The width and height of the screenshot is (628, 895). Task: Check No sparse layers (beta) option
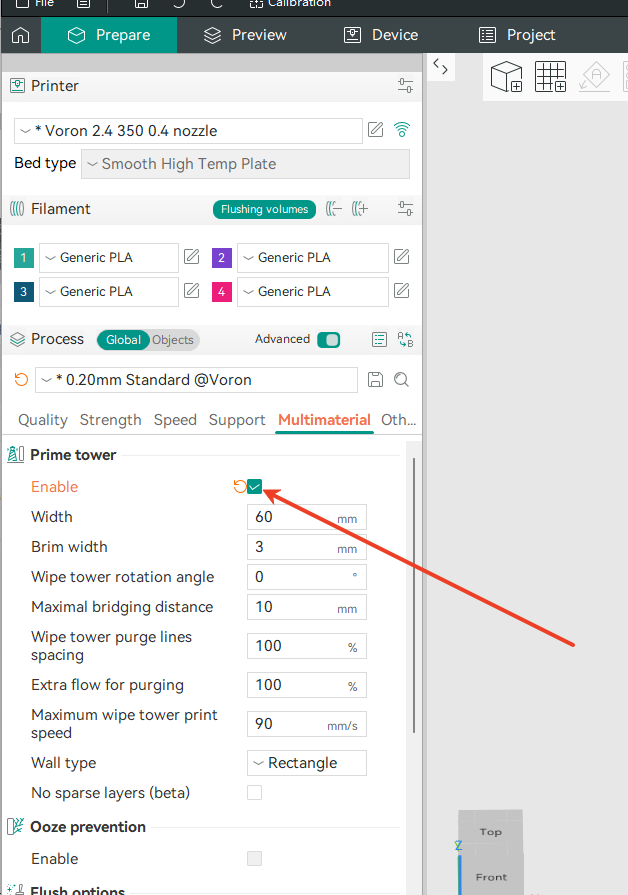[255, 793]
